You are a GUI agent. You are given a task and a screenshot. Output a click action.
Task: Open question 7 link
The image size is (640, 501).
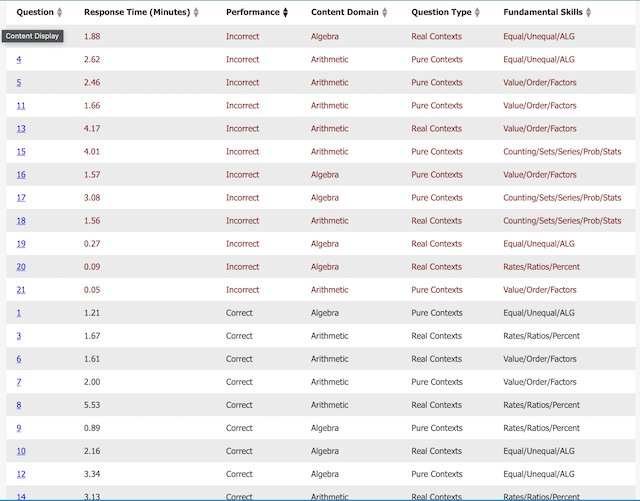tap(19, 382)
